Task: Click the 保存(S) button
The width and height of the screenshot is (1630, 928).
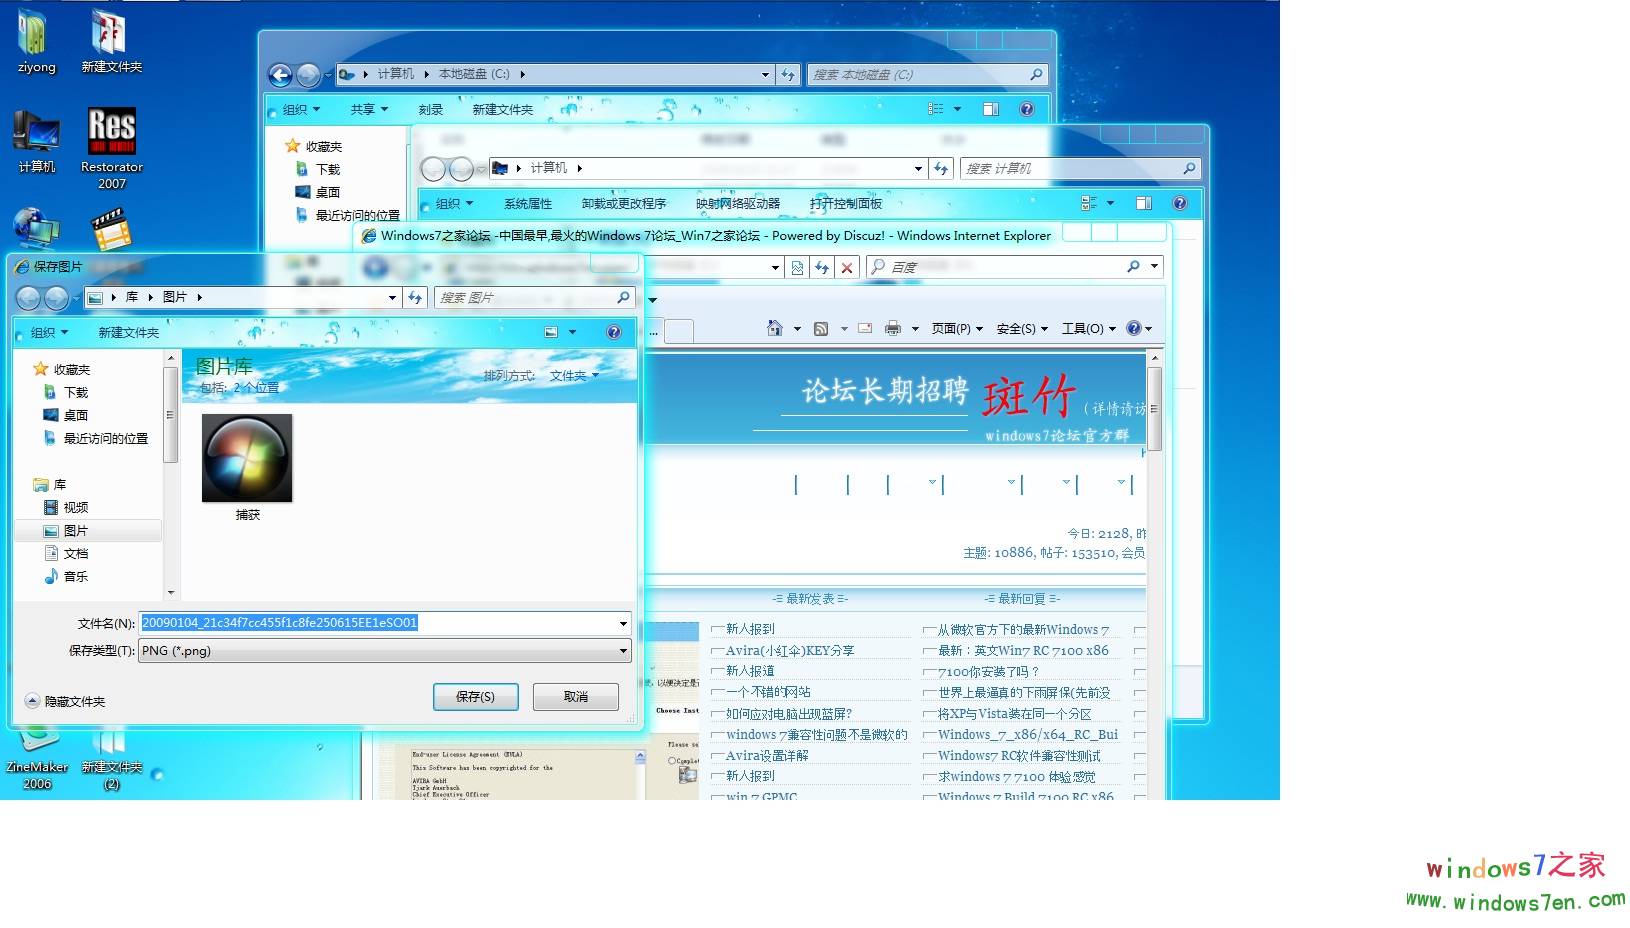Action: (x=476, y=696)
